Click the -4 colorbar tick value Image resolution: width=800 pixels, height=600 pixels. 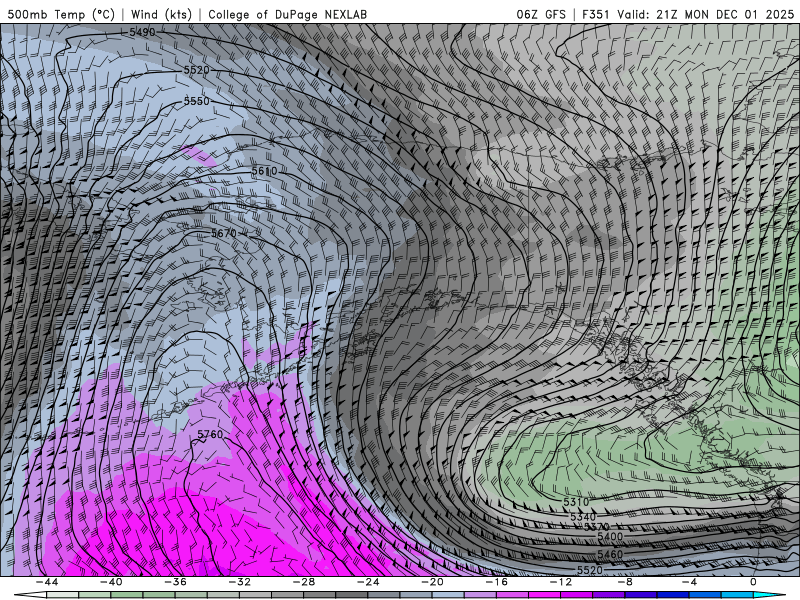coord(689,582)
